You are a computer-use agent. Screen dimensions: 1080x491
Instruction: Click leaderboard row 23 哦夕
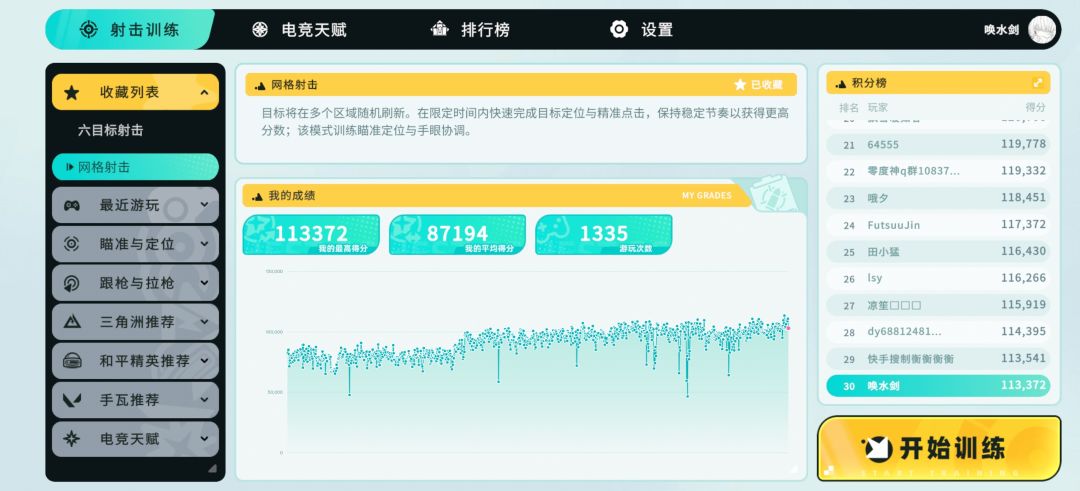tap(938, 198)
